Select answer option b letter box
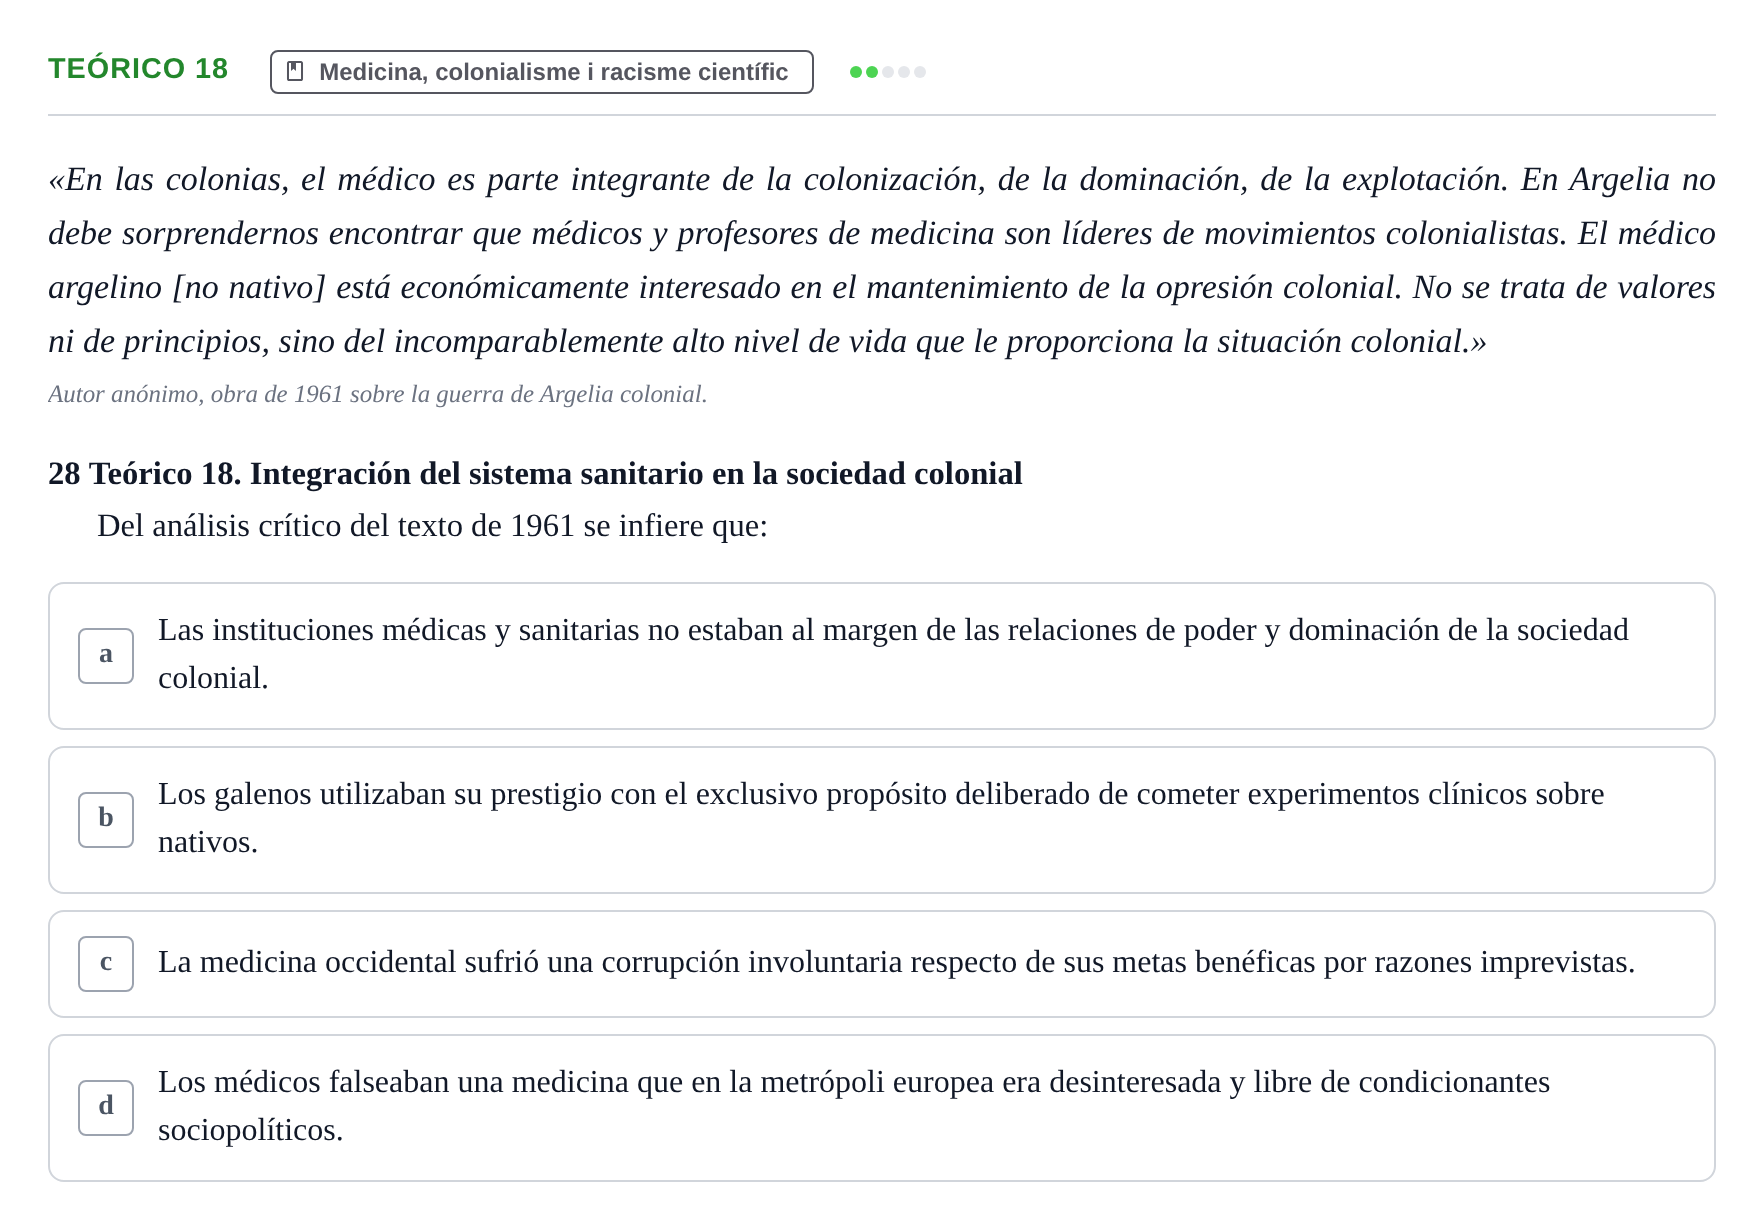 click(106, 820)
